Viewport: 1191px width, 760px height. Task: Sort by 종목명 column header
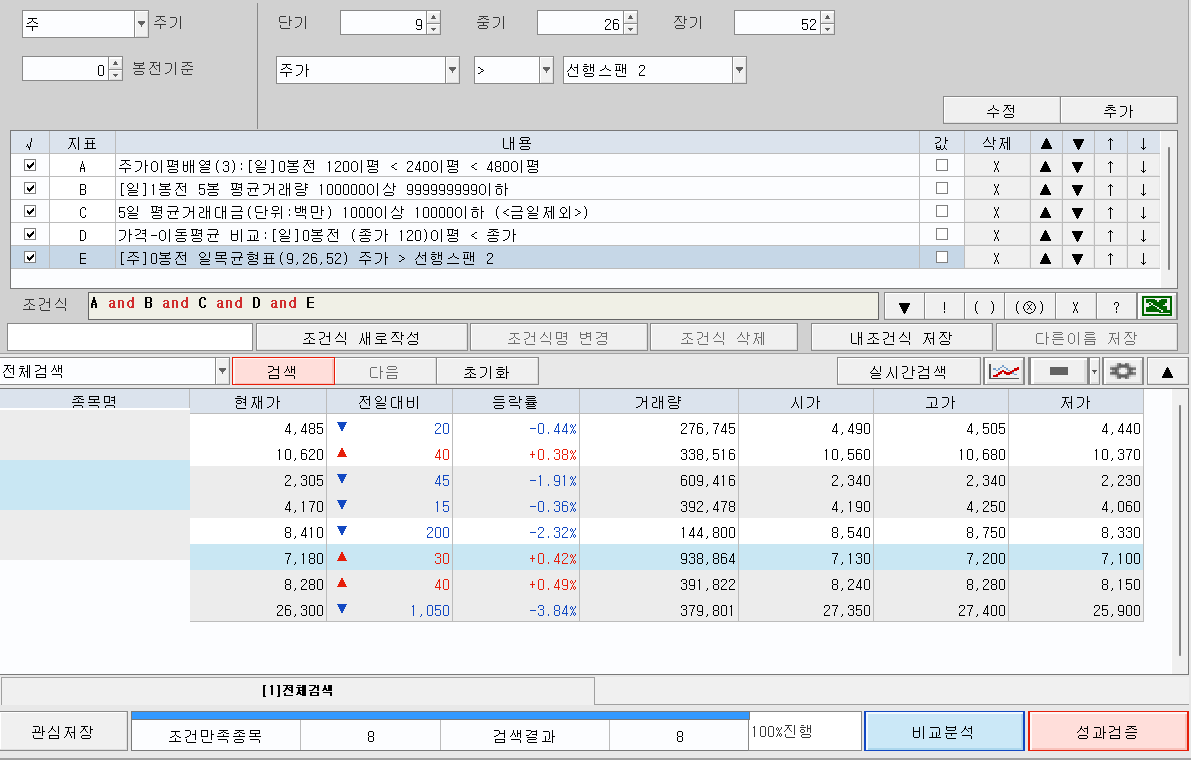coord(94,400)
